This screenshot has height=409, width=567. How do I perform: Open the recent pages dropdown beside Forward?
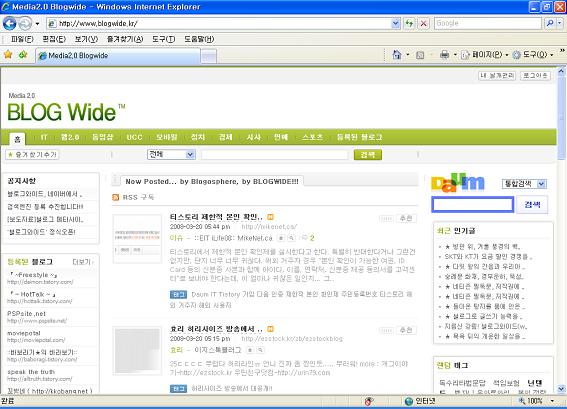37,24
